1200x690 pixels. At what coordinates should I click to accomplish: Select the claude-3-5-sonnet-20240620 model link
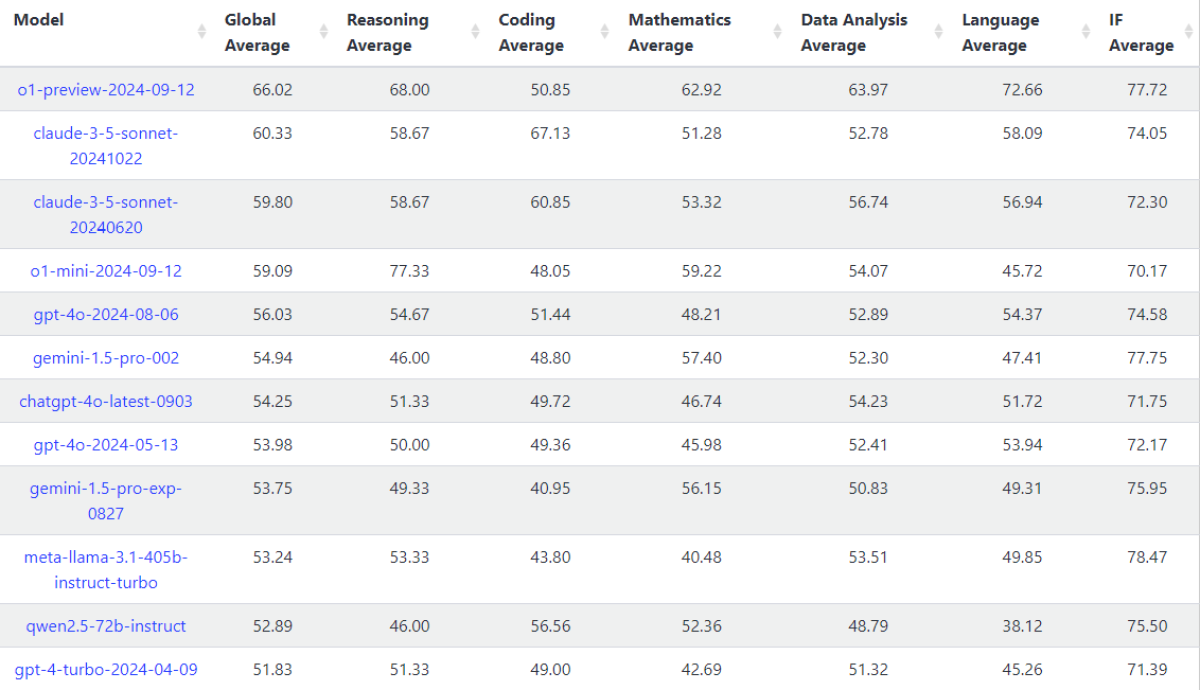click(106, 214)
